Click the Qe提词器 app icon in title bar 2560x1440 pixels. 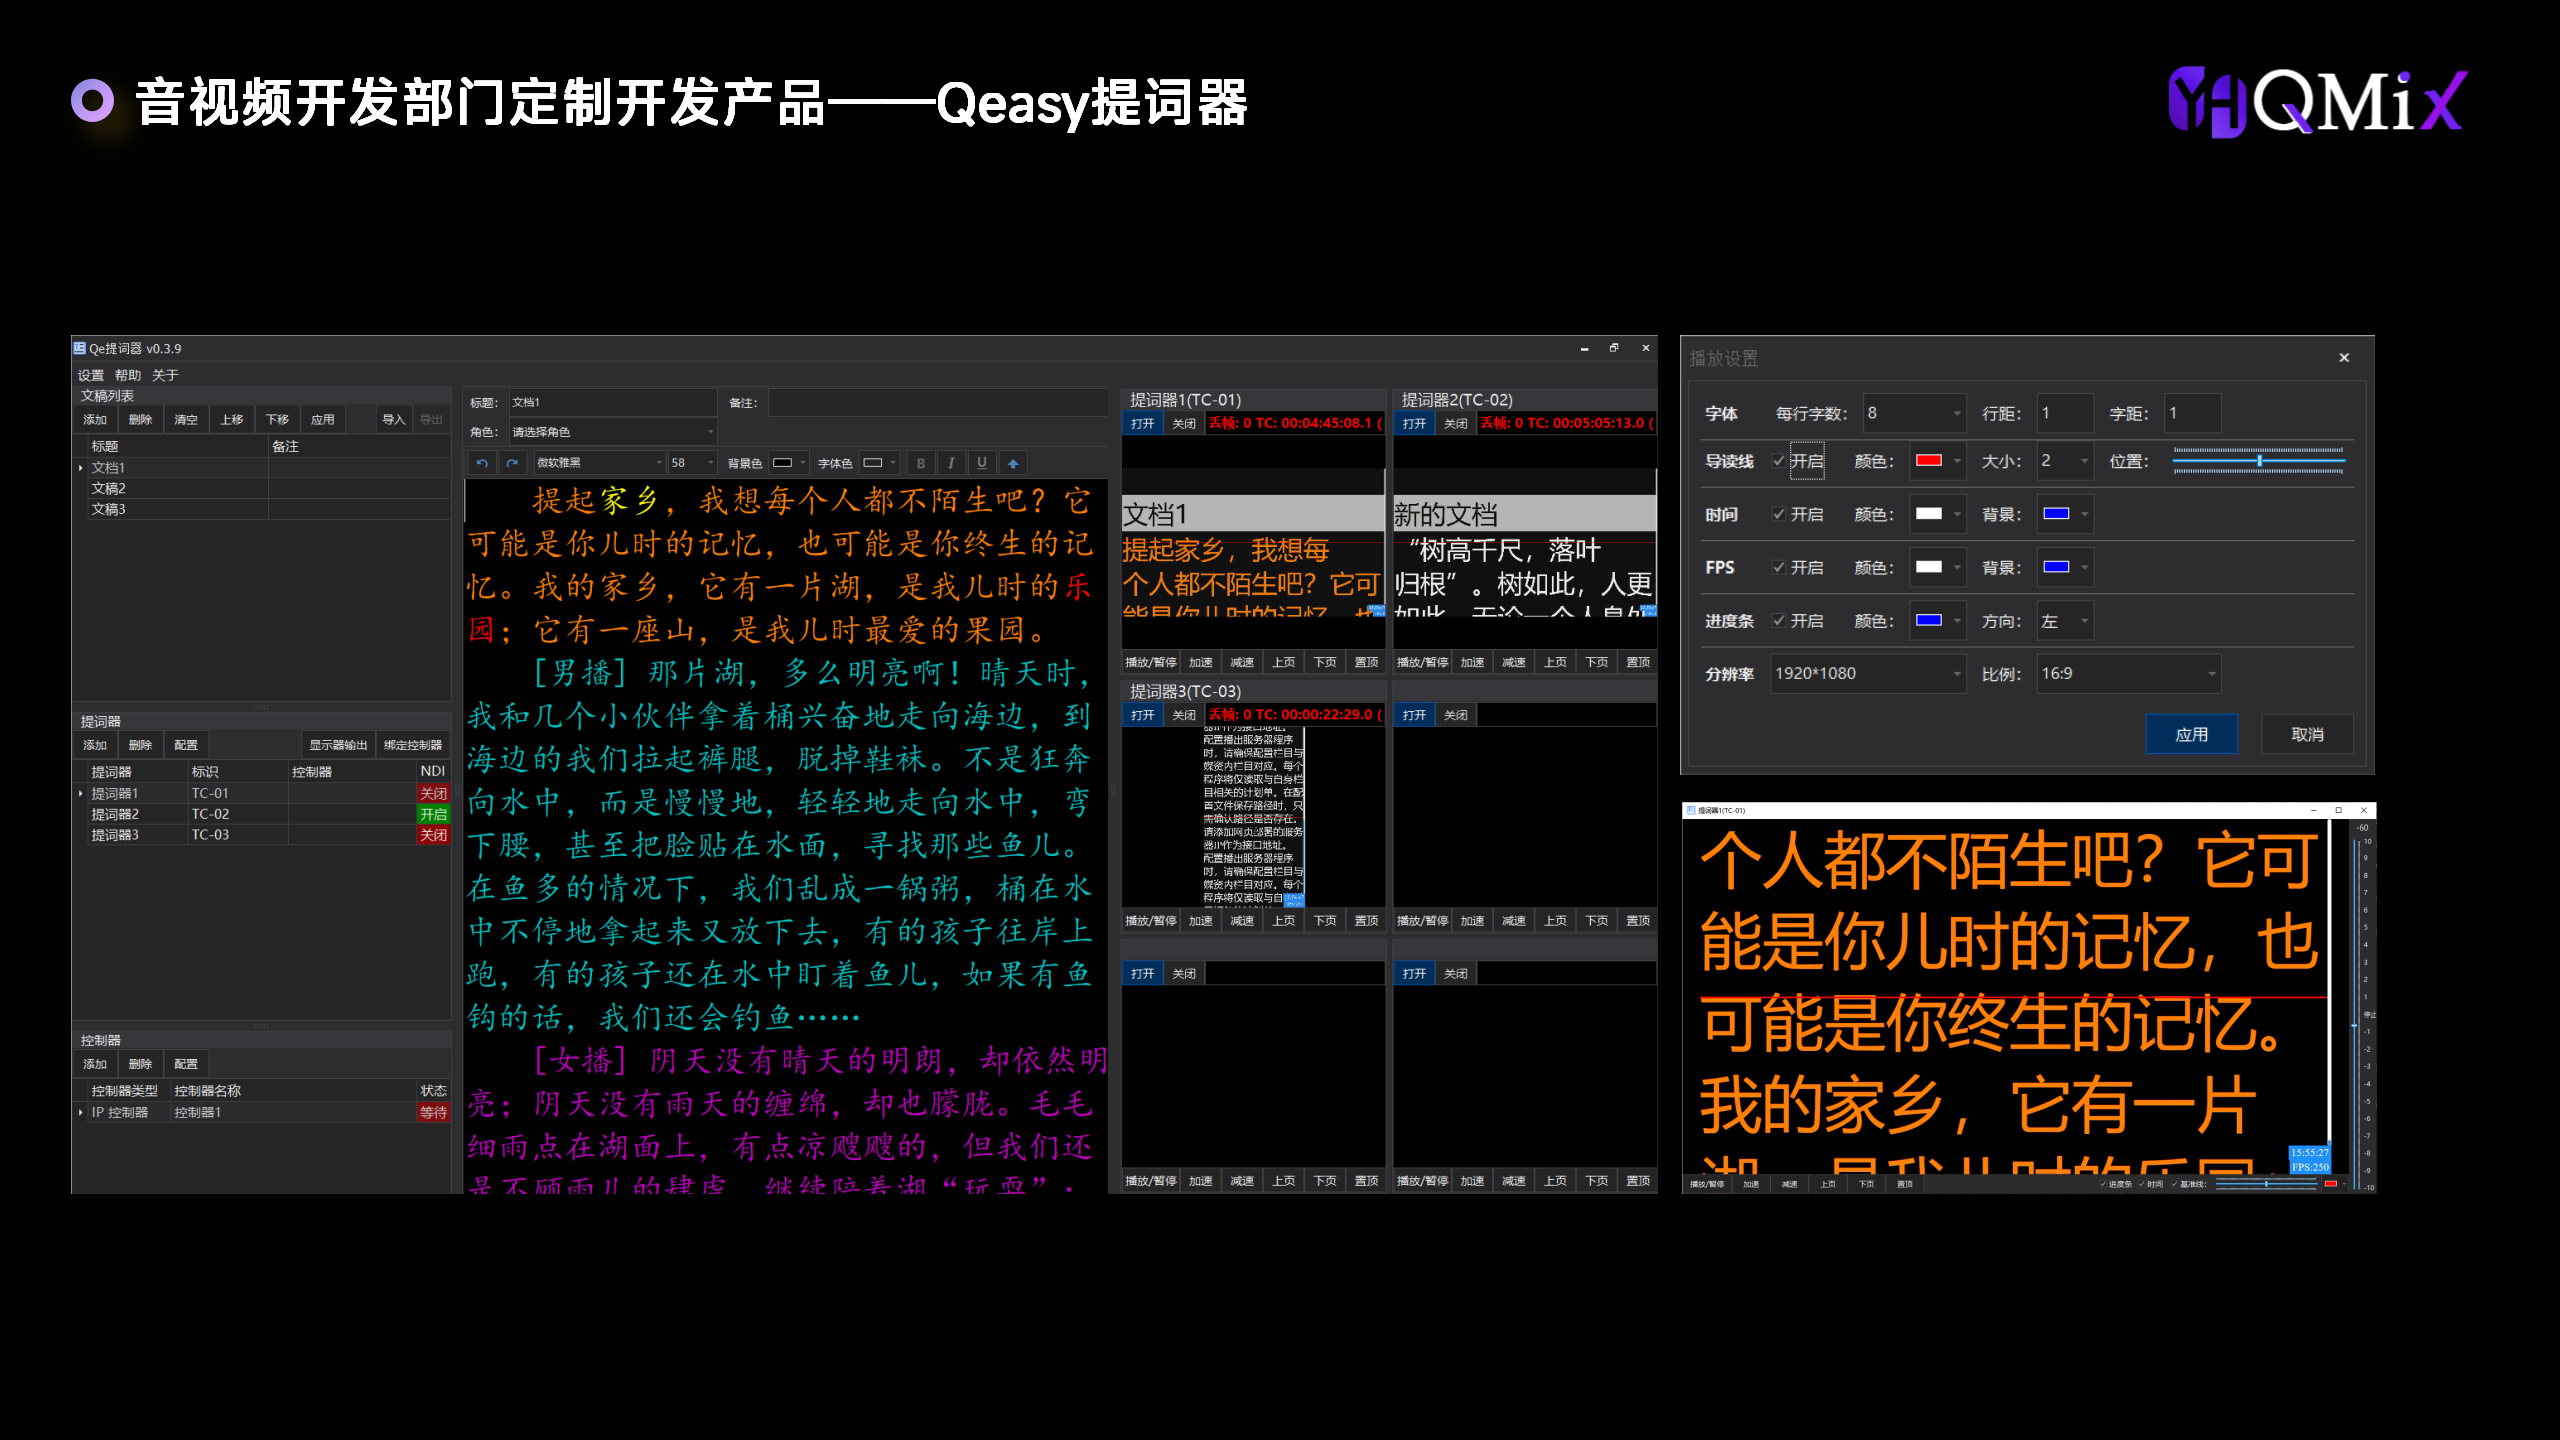(80, 348)
